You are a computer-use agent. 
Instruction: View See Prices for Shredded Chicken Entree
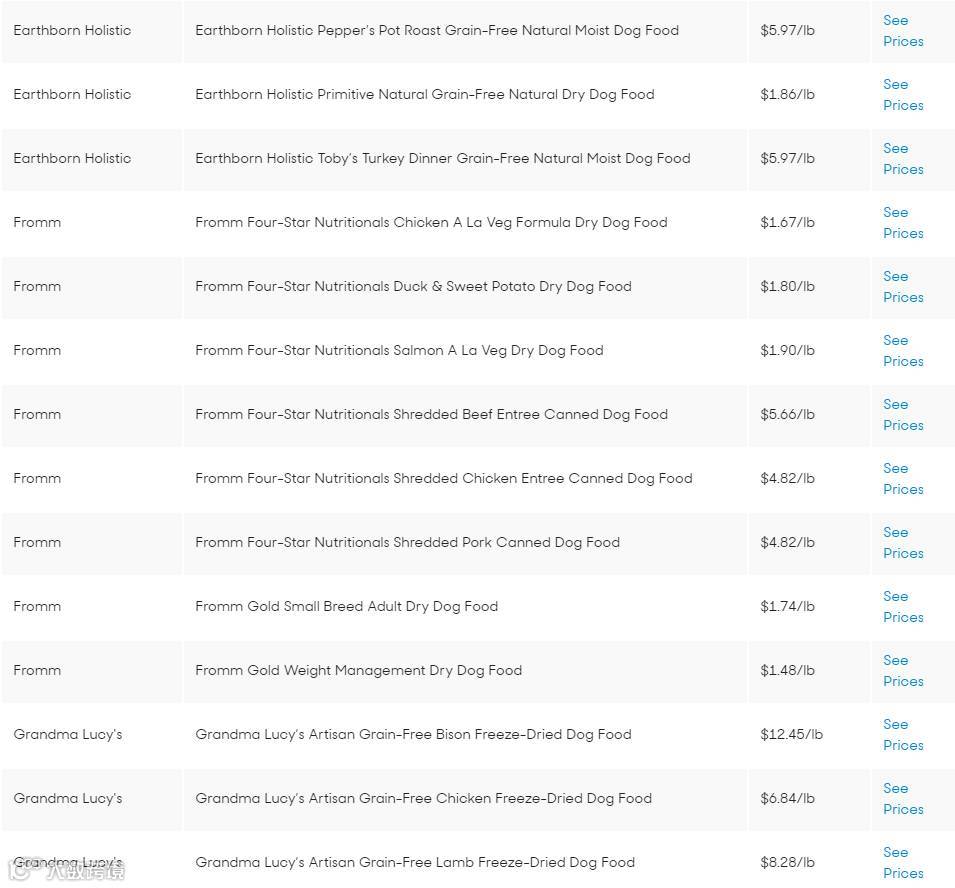point(903,479)
